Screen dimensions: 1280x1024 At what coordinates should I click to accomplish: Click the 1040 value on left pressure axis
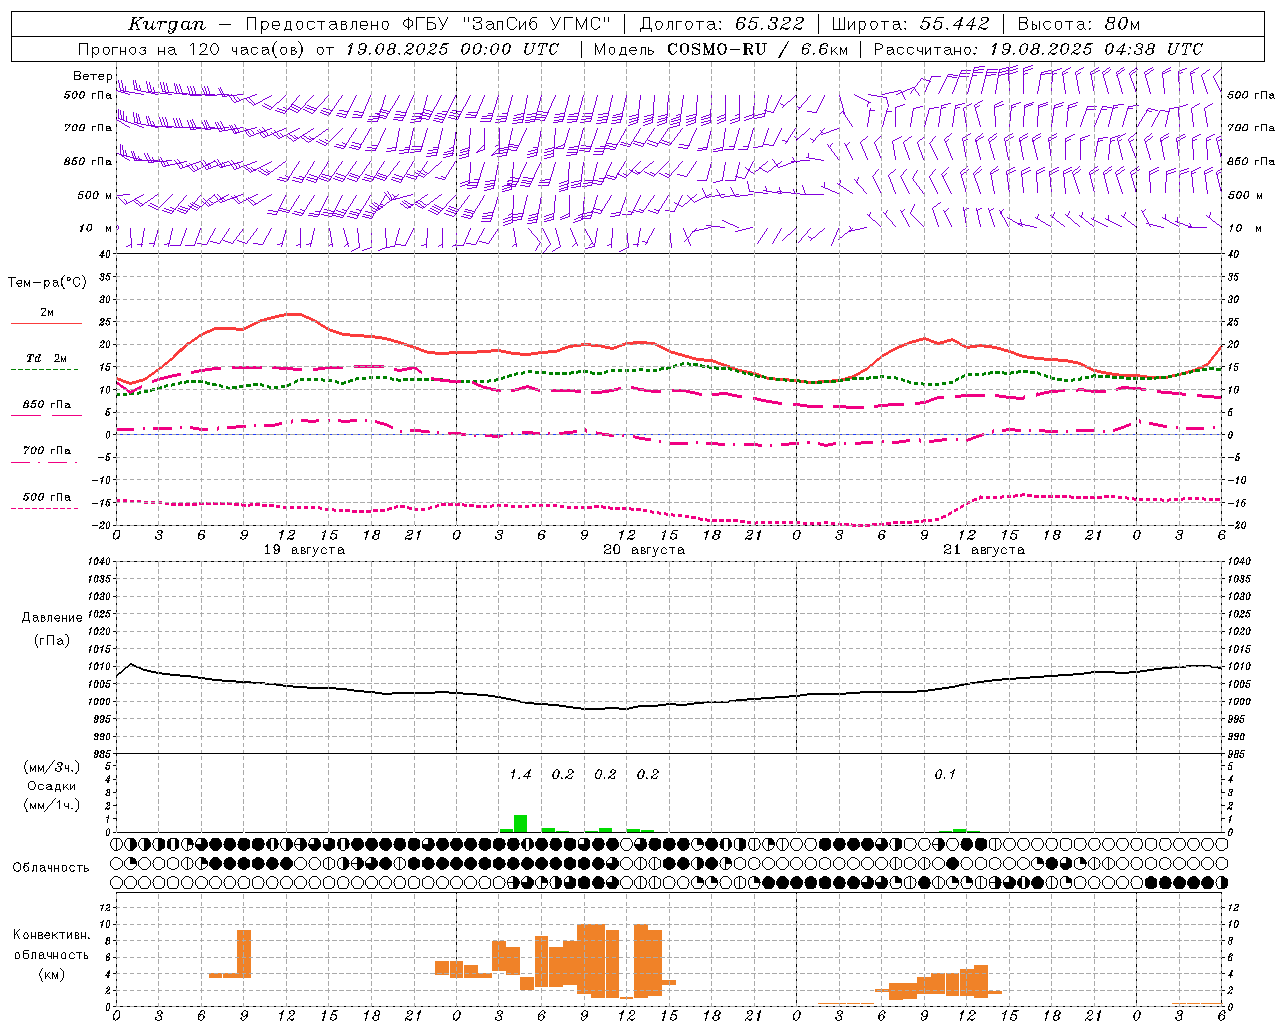102,562
